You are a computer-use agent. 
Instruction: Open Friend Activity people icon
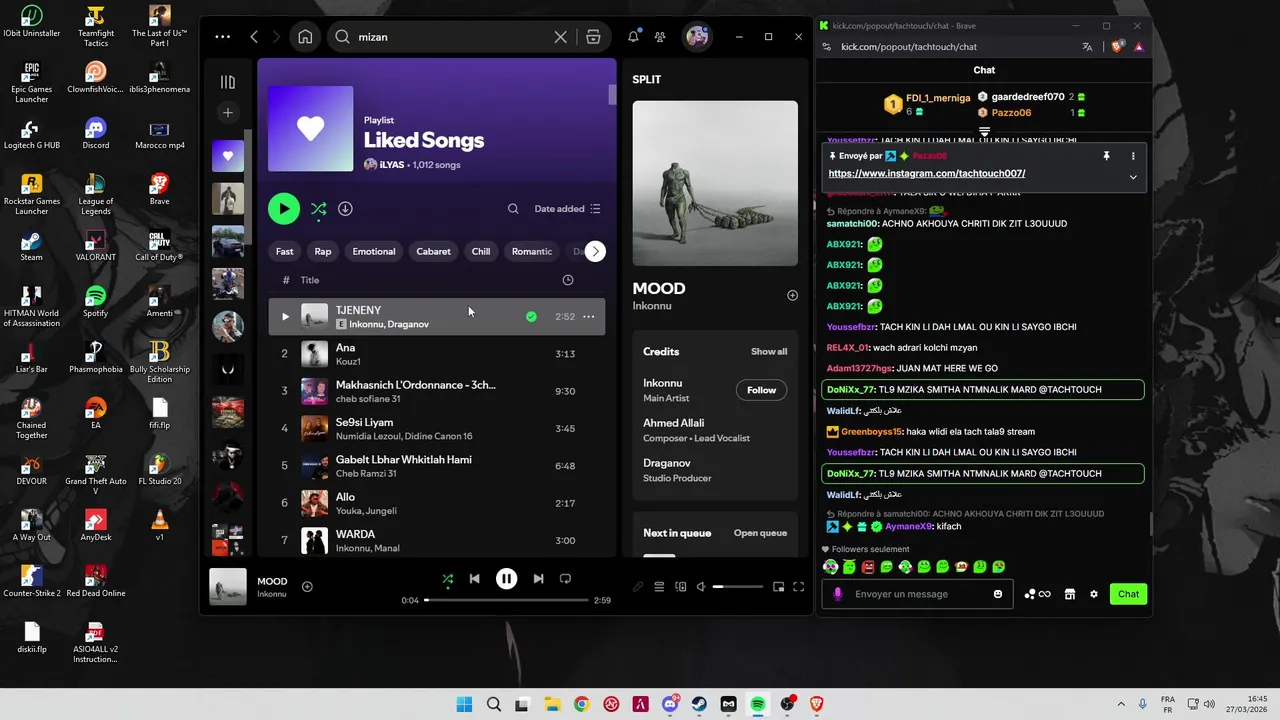tap(660, 37)
